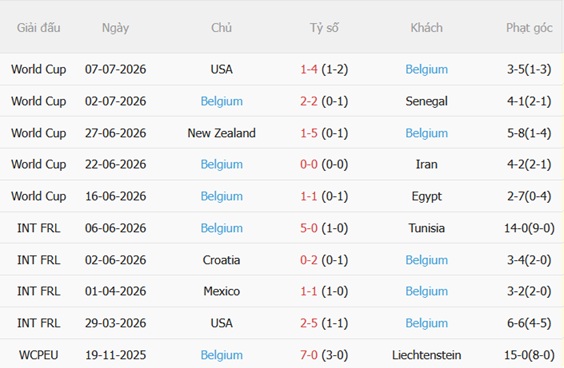Click Belgium in USA 2-5 friendly row
Image resolution: width=564 pixels, height=368 pixels.
point(426,323)
